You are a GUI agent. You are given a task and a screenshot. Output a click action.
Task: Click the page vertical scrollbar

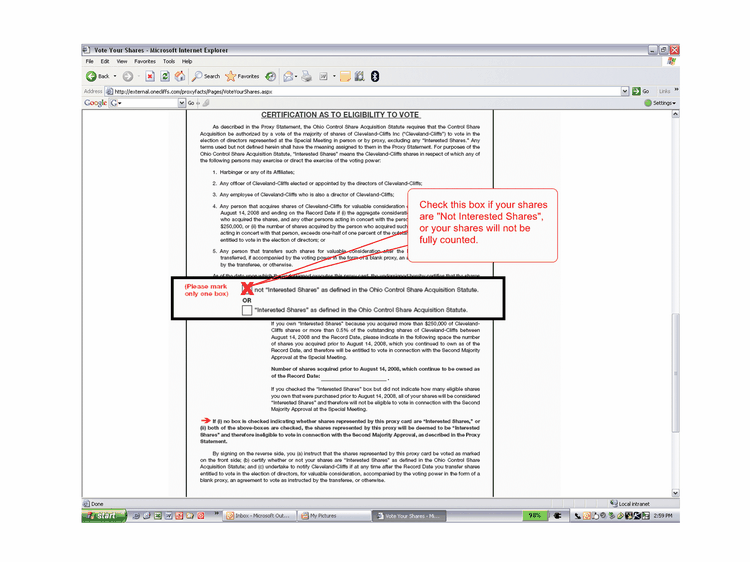coord(675,300)
